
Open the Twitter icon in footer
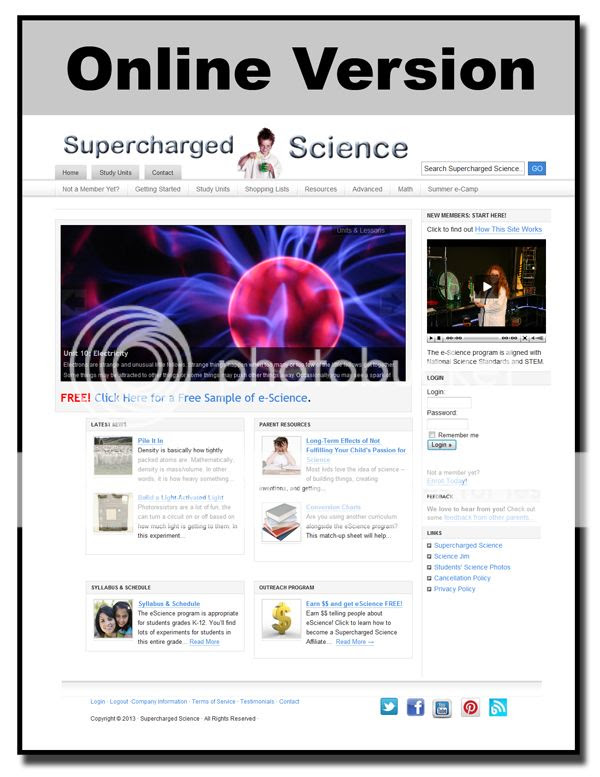click(x=389, y=706)
